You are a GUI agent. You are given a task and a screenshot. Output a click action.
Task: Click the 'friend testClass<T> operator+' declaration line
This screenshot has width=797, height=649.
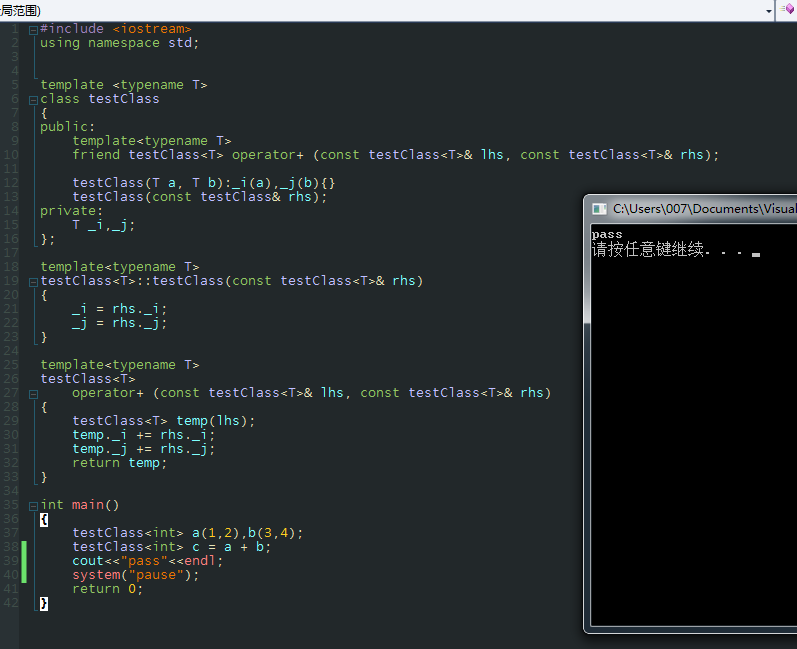395,155
